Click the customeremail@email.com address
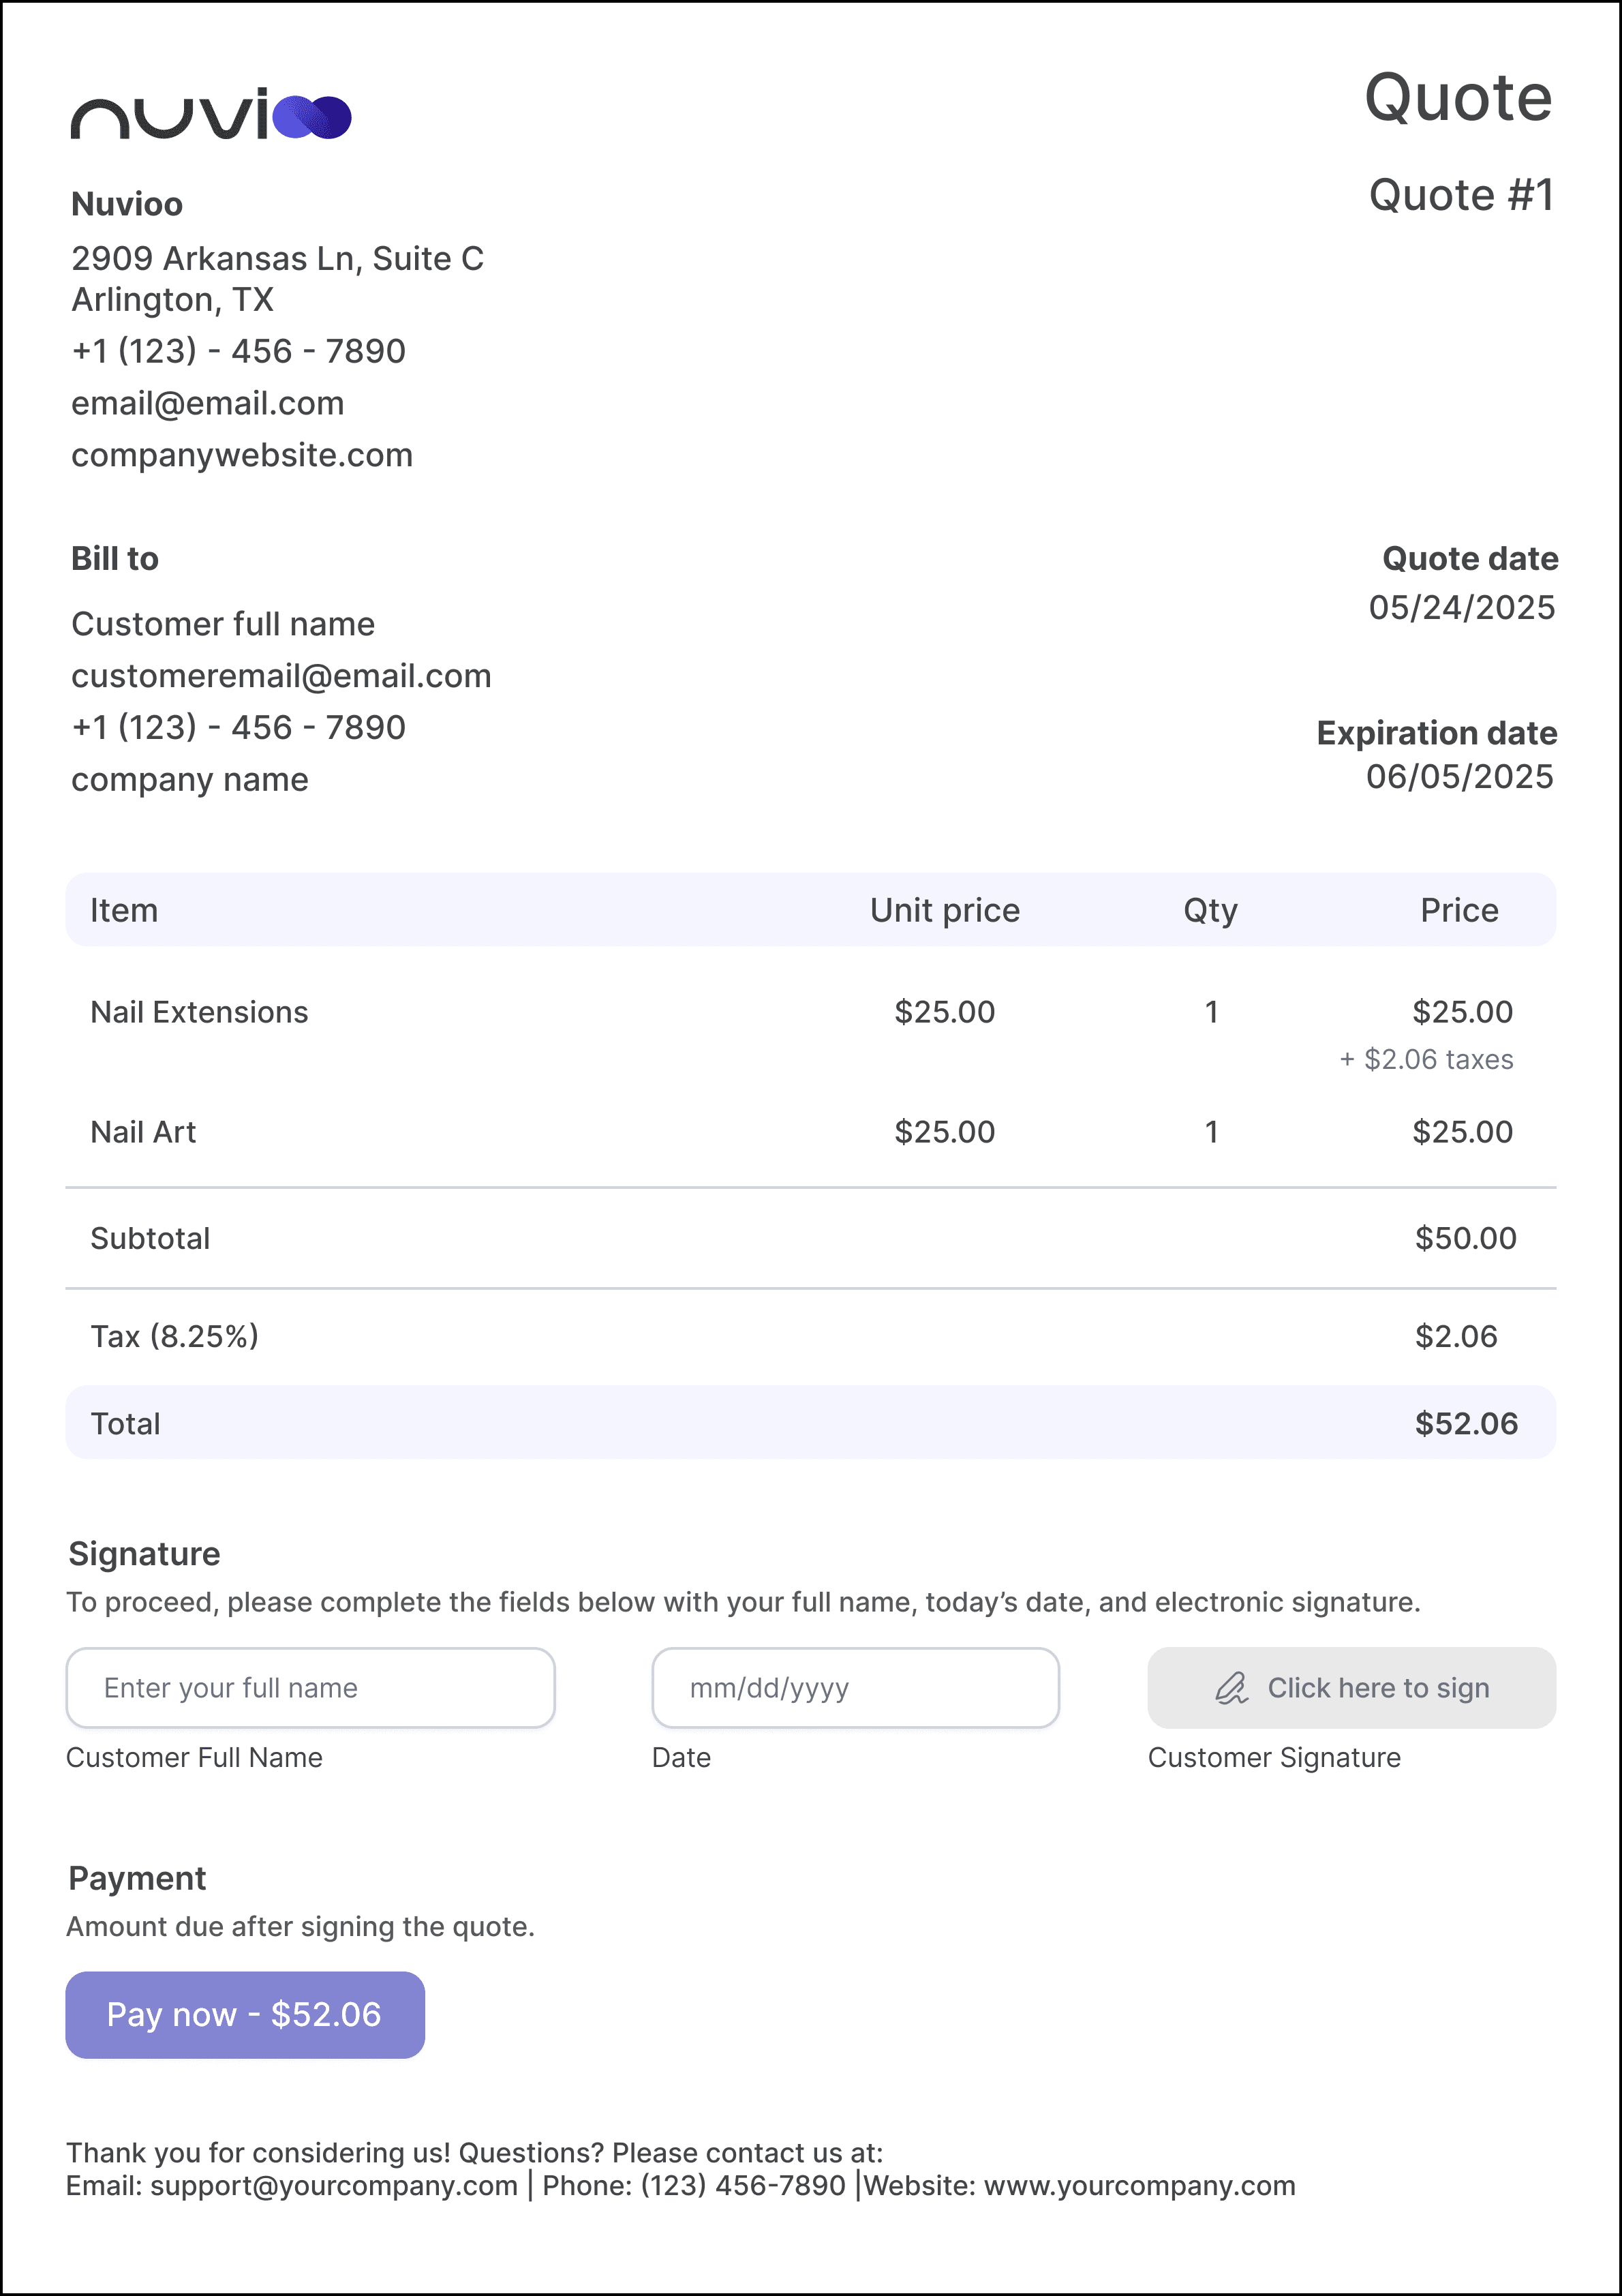The height and width of the screenshot is (2296, 1622). click(x=281, y=676)
